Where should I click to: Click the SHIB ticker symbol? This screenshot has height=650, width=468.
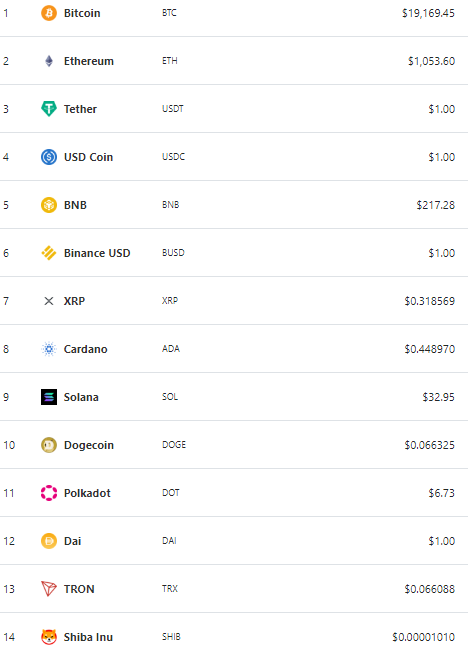pyautogui.click(x=171, y=637)
